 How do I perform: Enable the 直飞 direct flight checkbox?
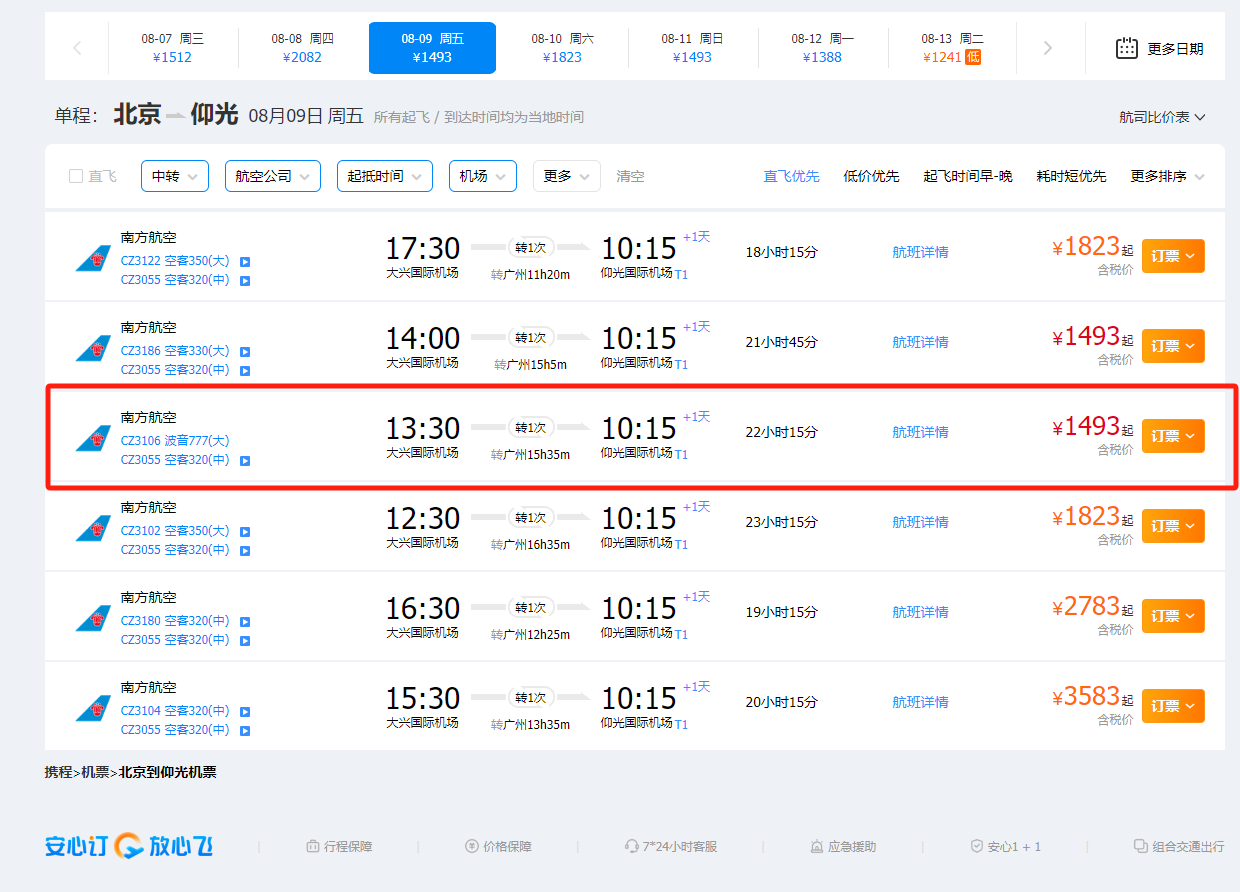click(76, 176)
